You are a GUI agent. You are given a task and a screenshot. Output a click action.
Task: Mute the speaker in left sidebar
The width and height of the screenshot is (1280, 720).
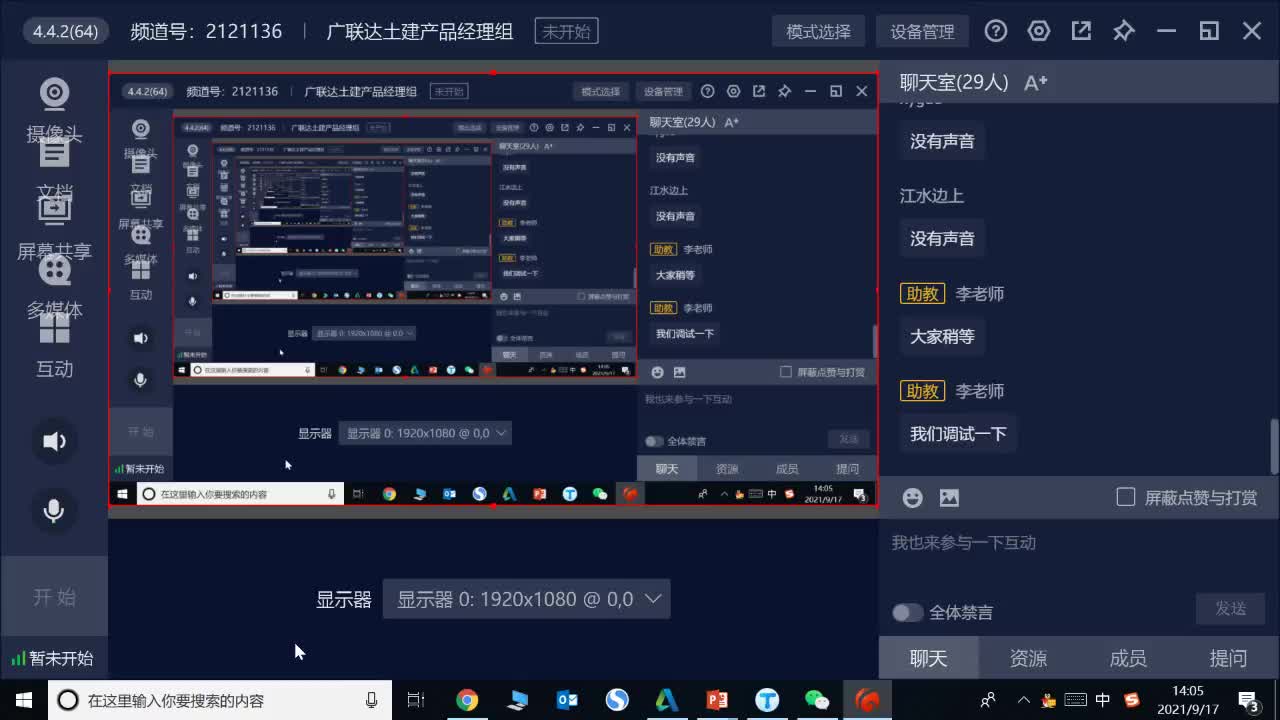[54, 442]
